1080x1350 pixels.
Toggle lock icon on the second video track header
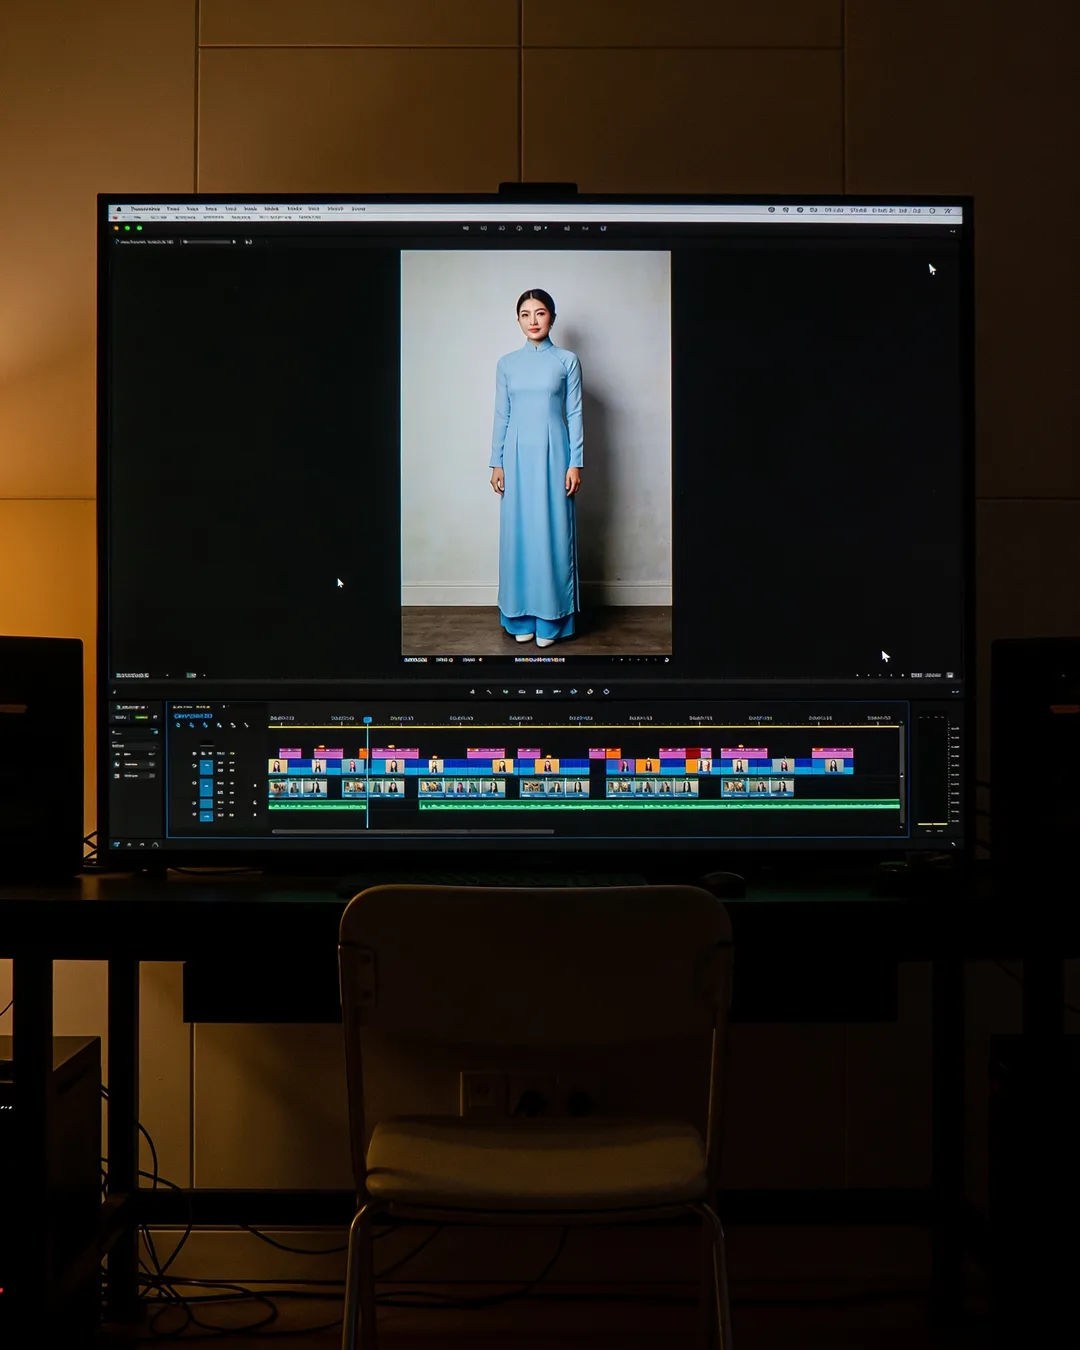coord(255,785)
